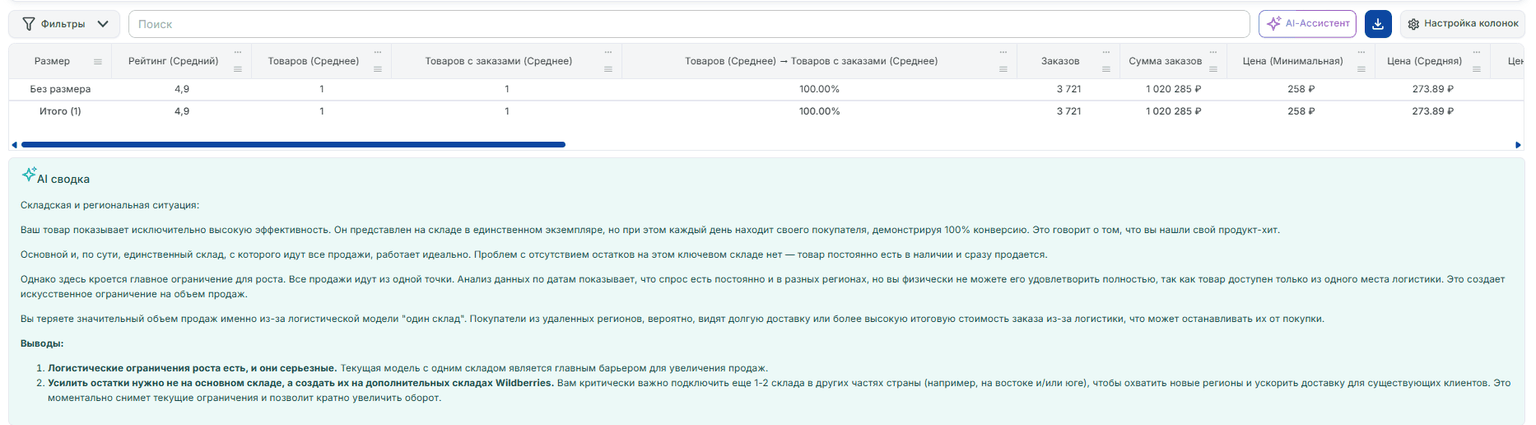Sort by Заказов column header
1536x425 pixels.
click(x=1060, y=62)
